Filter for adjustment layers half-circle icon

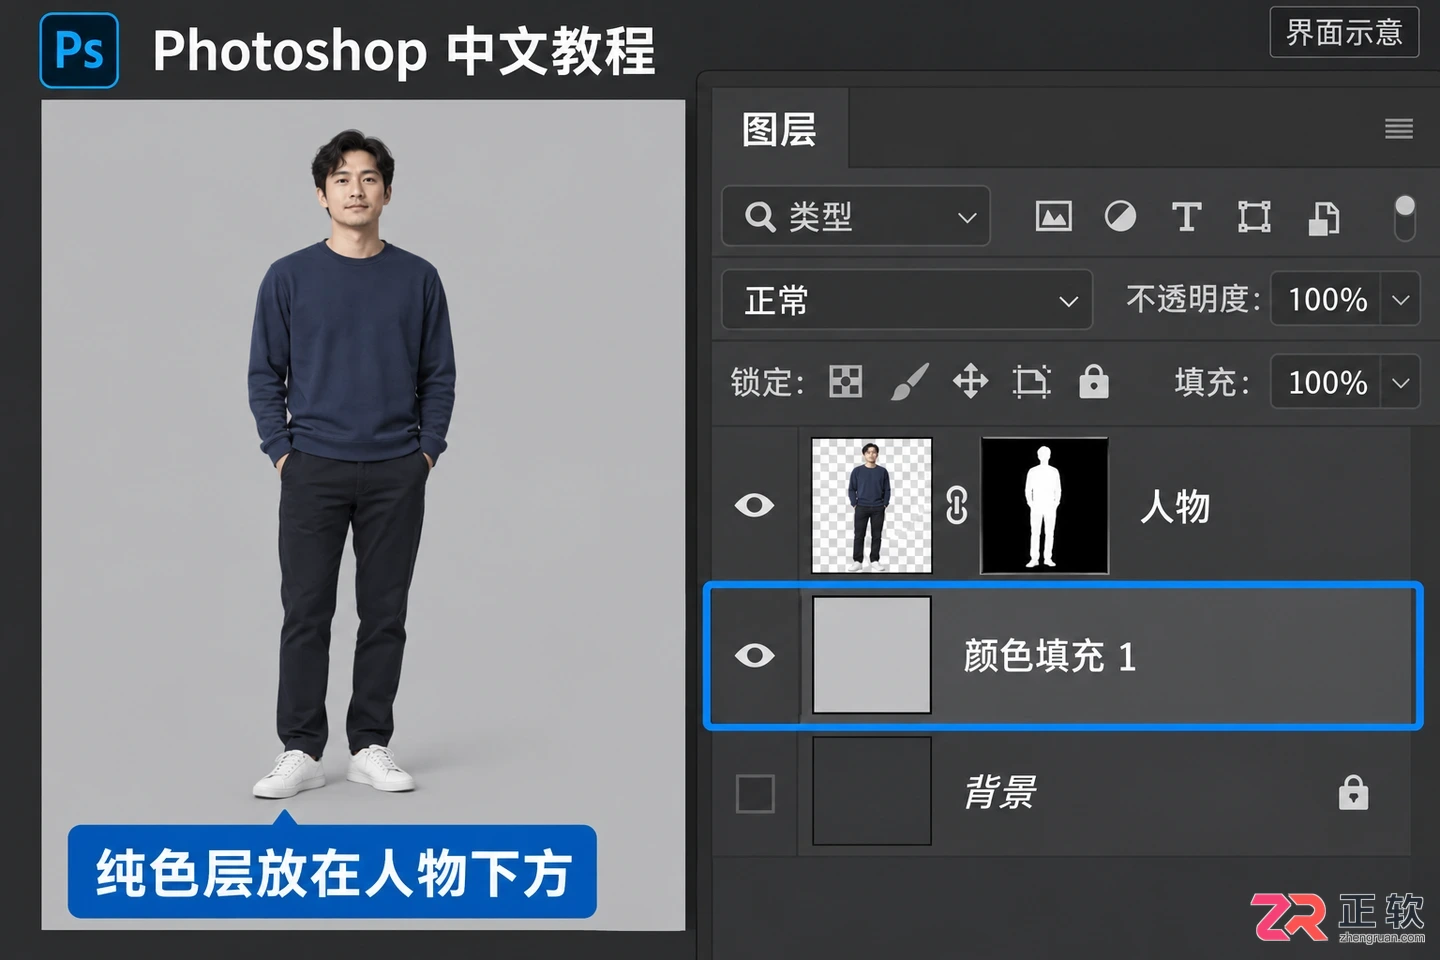(1120, 216)
